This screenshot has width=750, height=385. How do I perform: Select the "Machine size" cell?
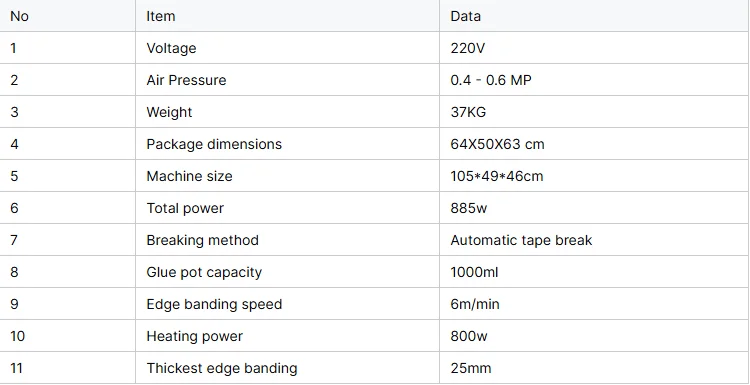(x=287, y=176)
